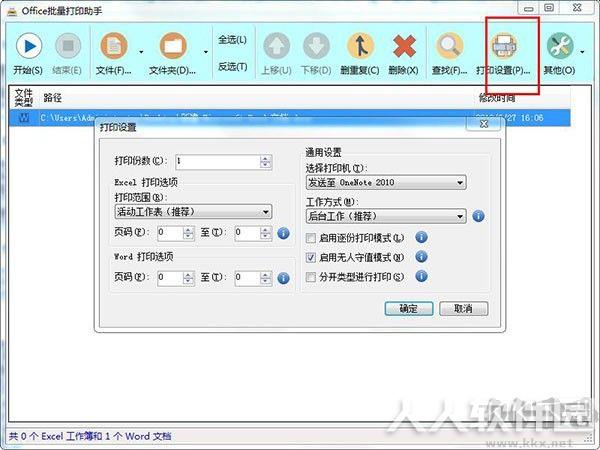Click the Stop (结束) icon
The image size is (600, 450).
[x=68, y=46]
